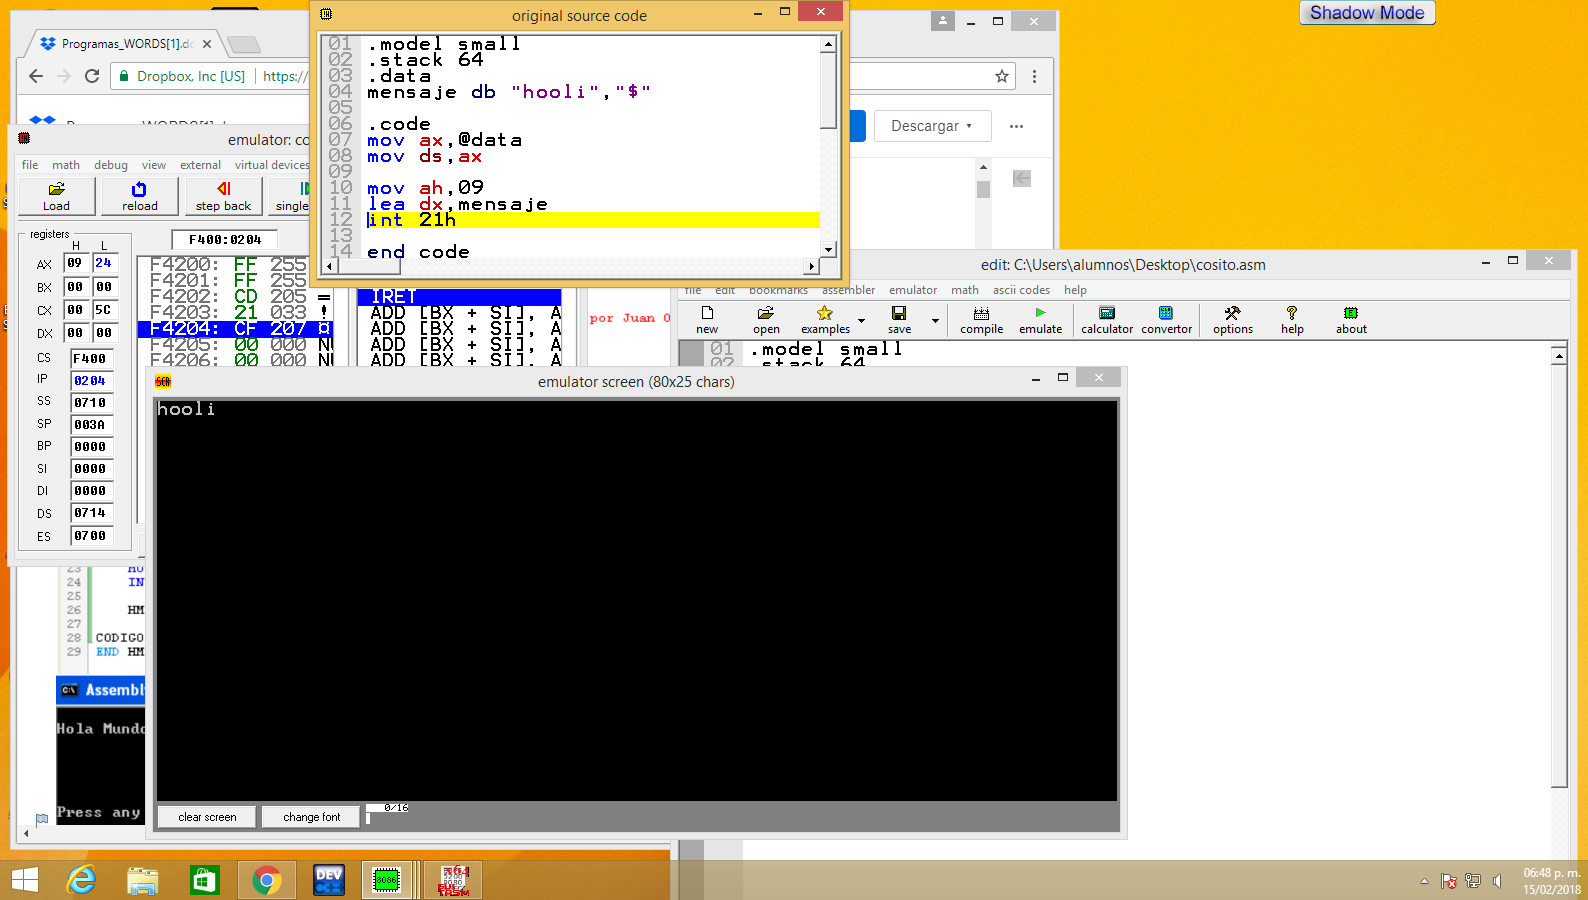Image resolution: width=1588 pixels, height=900 pixels.
Task: Open the file menu in emulator window
Action: point(30,165)
